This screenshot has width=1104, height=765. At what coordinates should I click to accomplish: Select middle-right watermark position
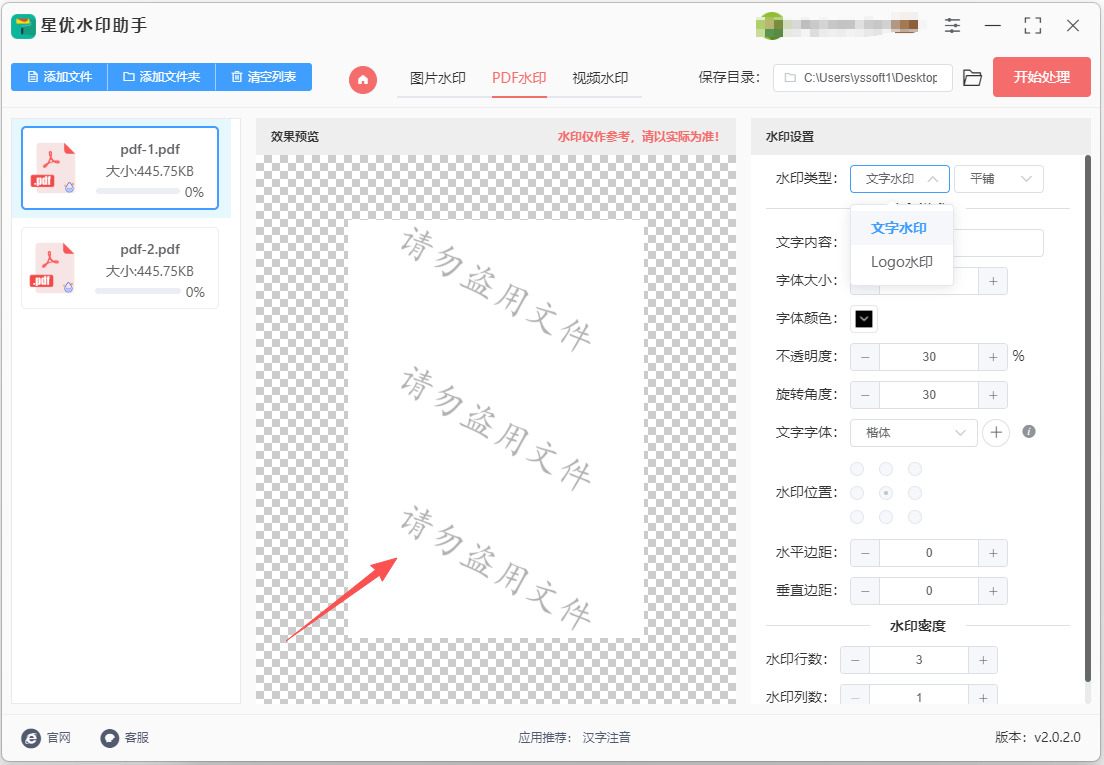pos(915,493)
